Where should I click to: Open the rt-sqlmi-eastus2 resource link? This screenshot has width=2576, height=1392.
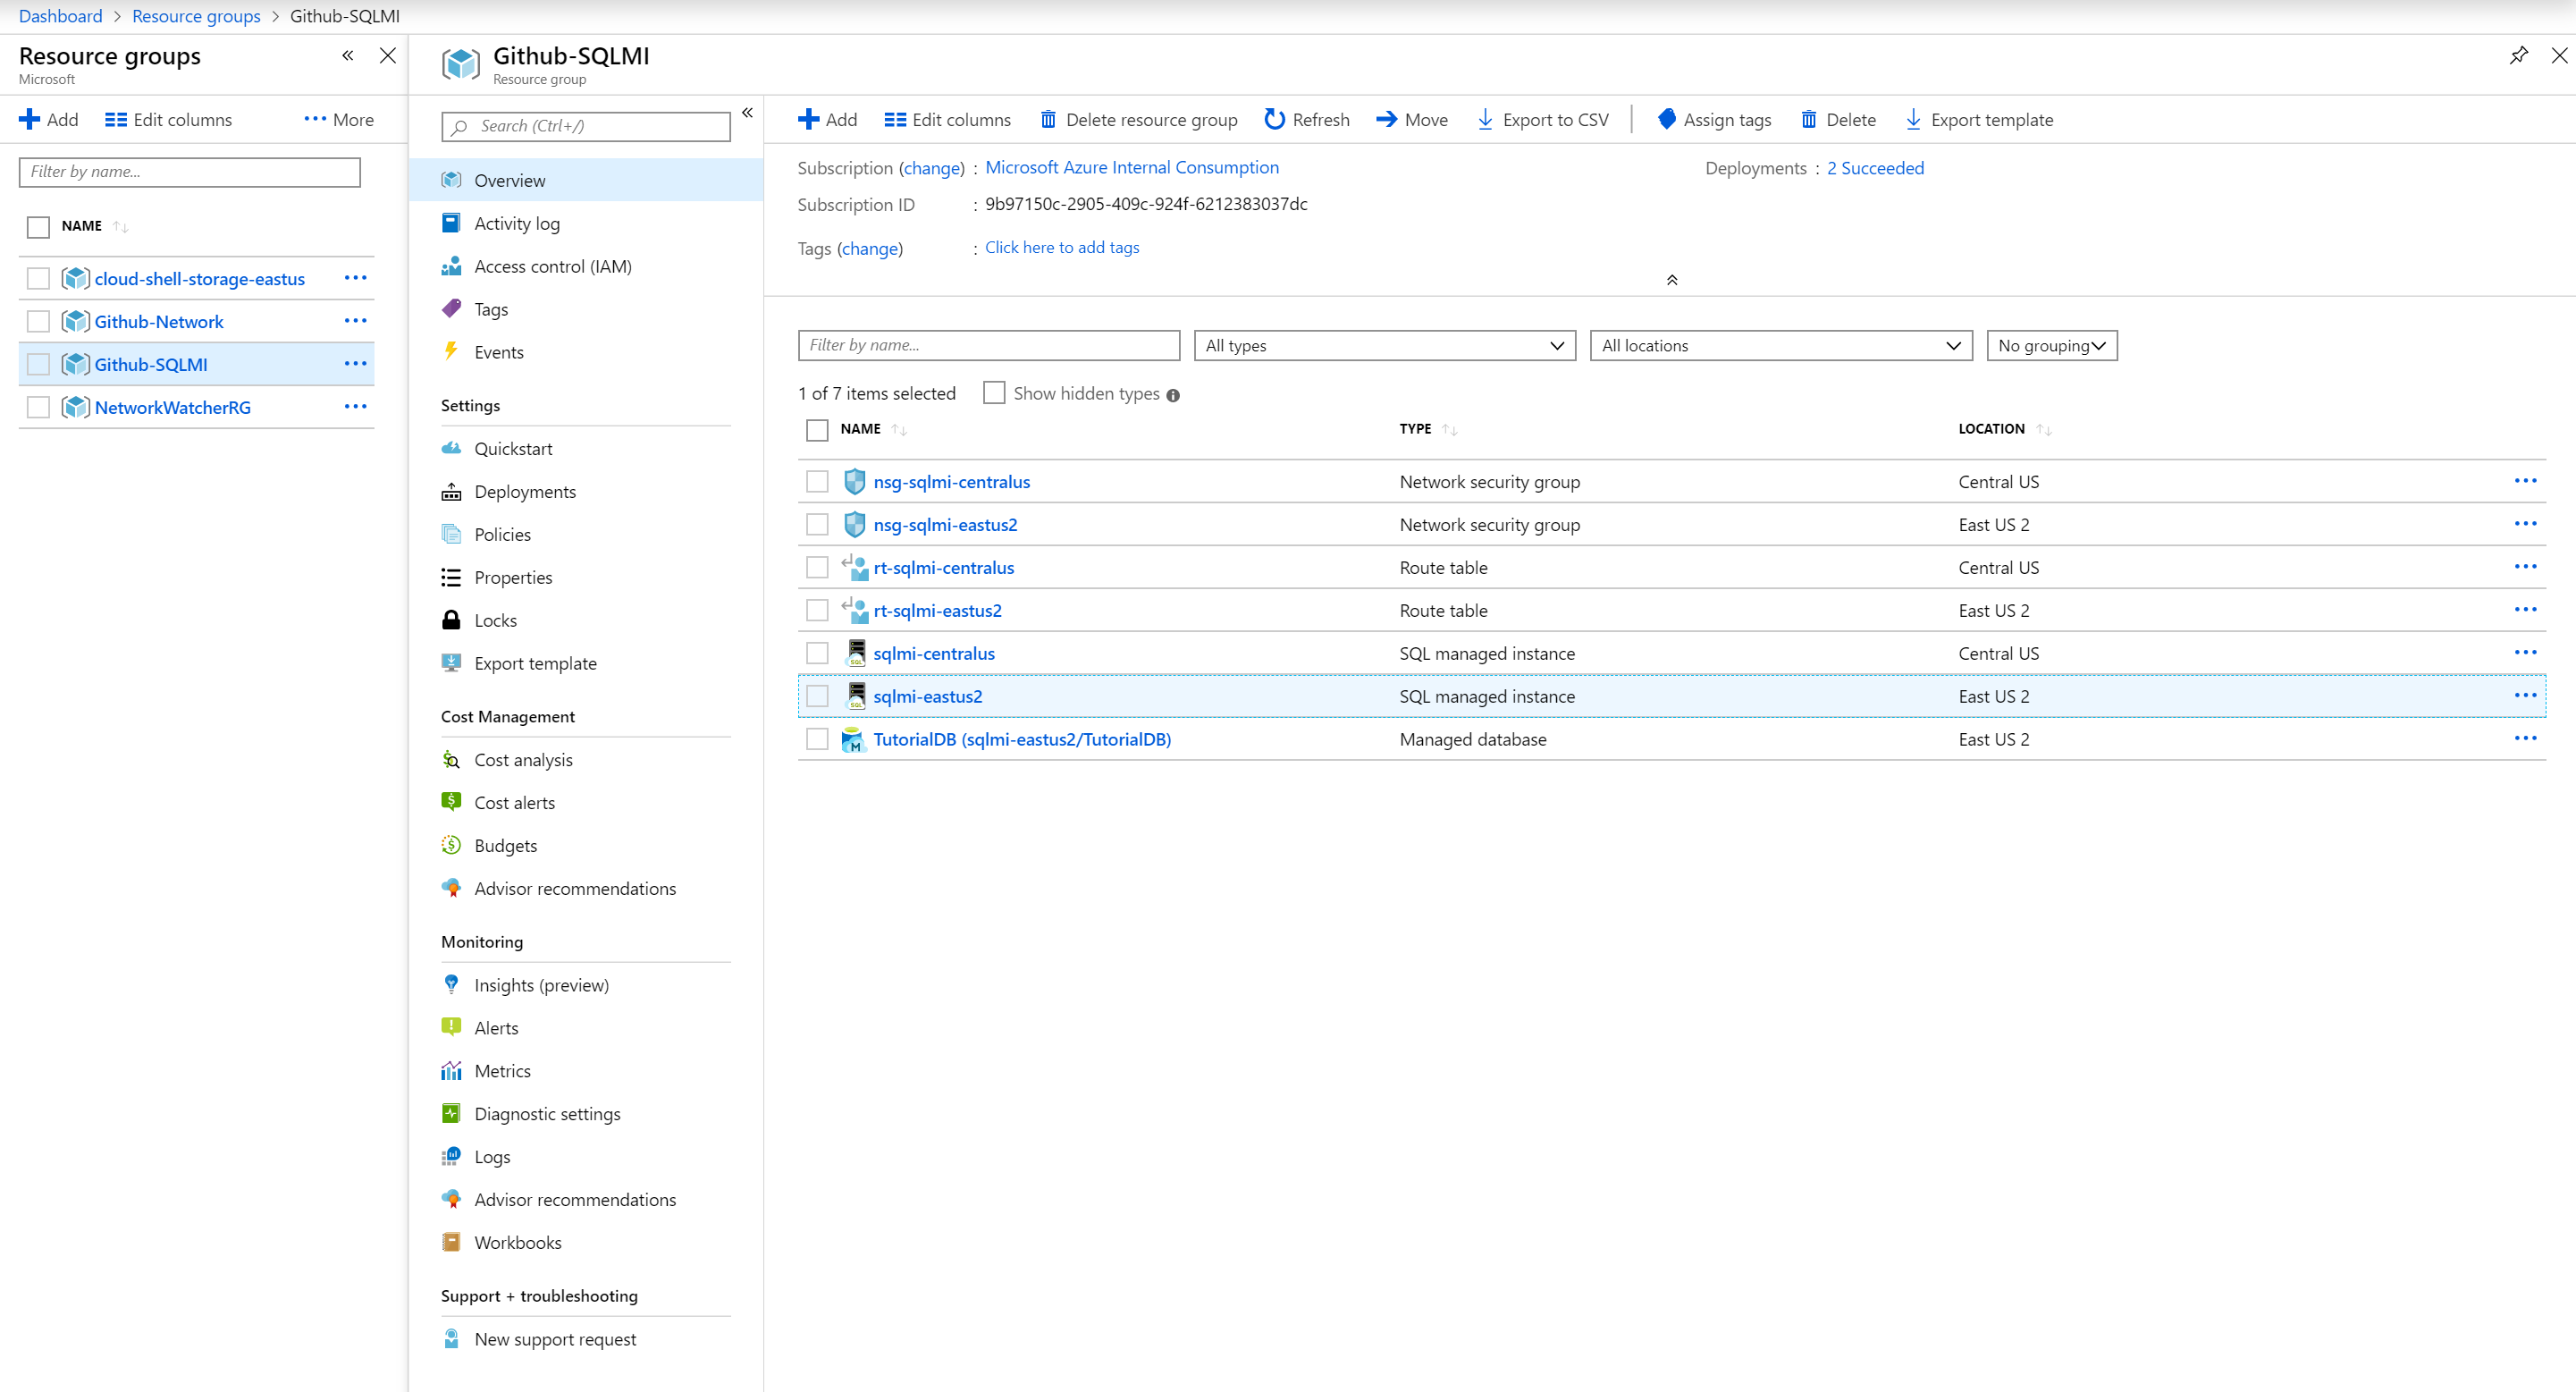point(937,610)
